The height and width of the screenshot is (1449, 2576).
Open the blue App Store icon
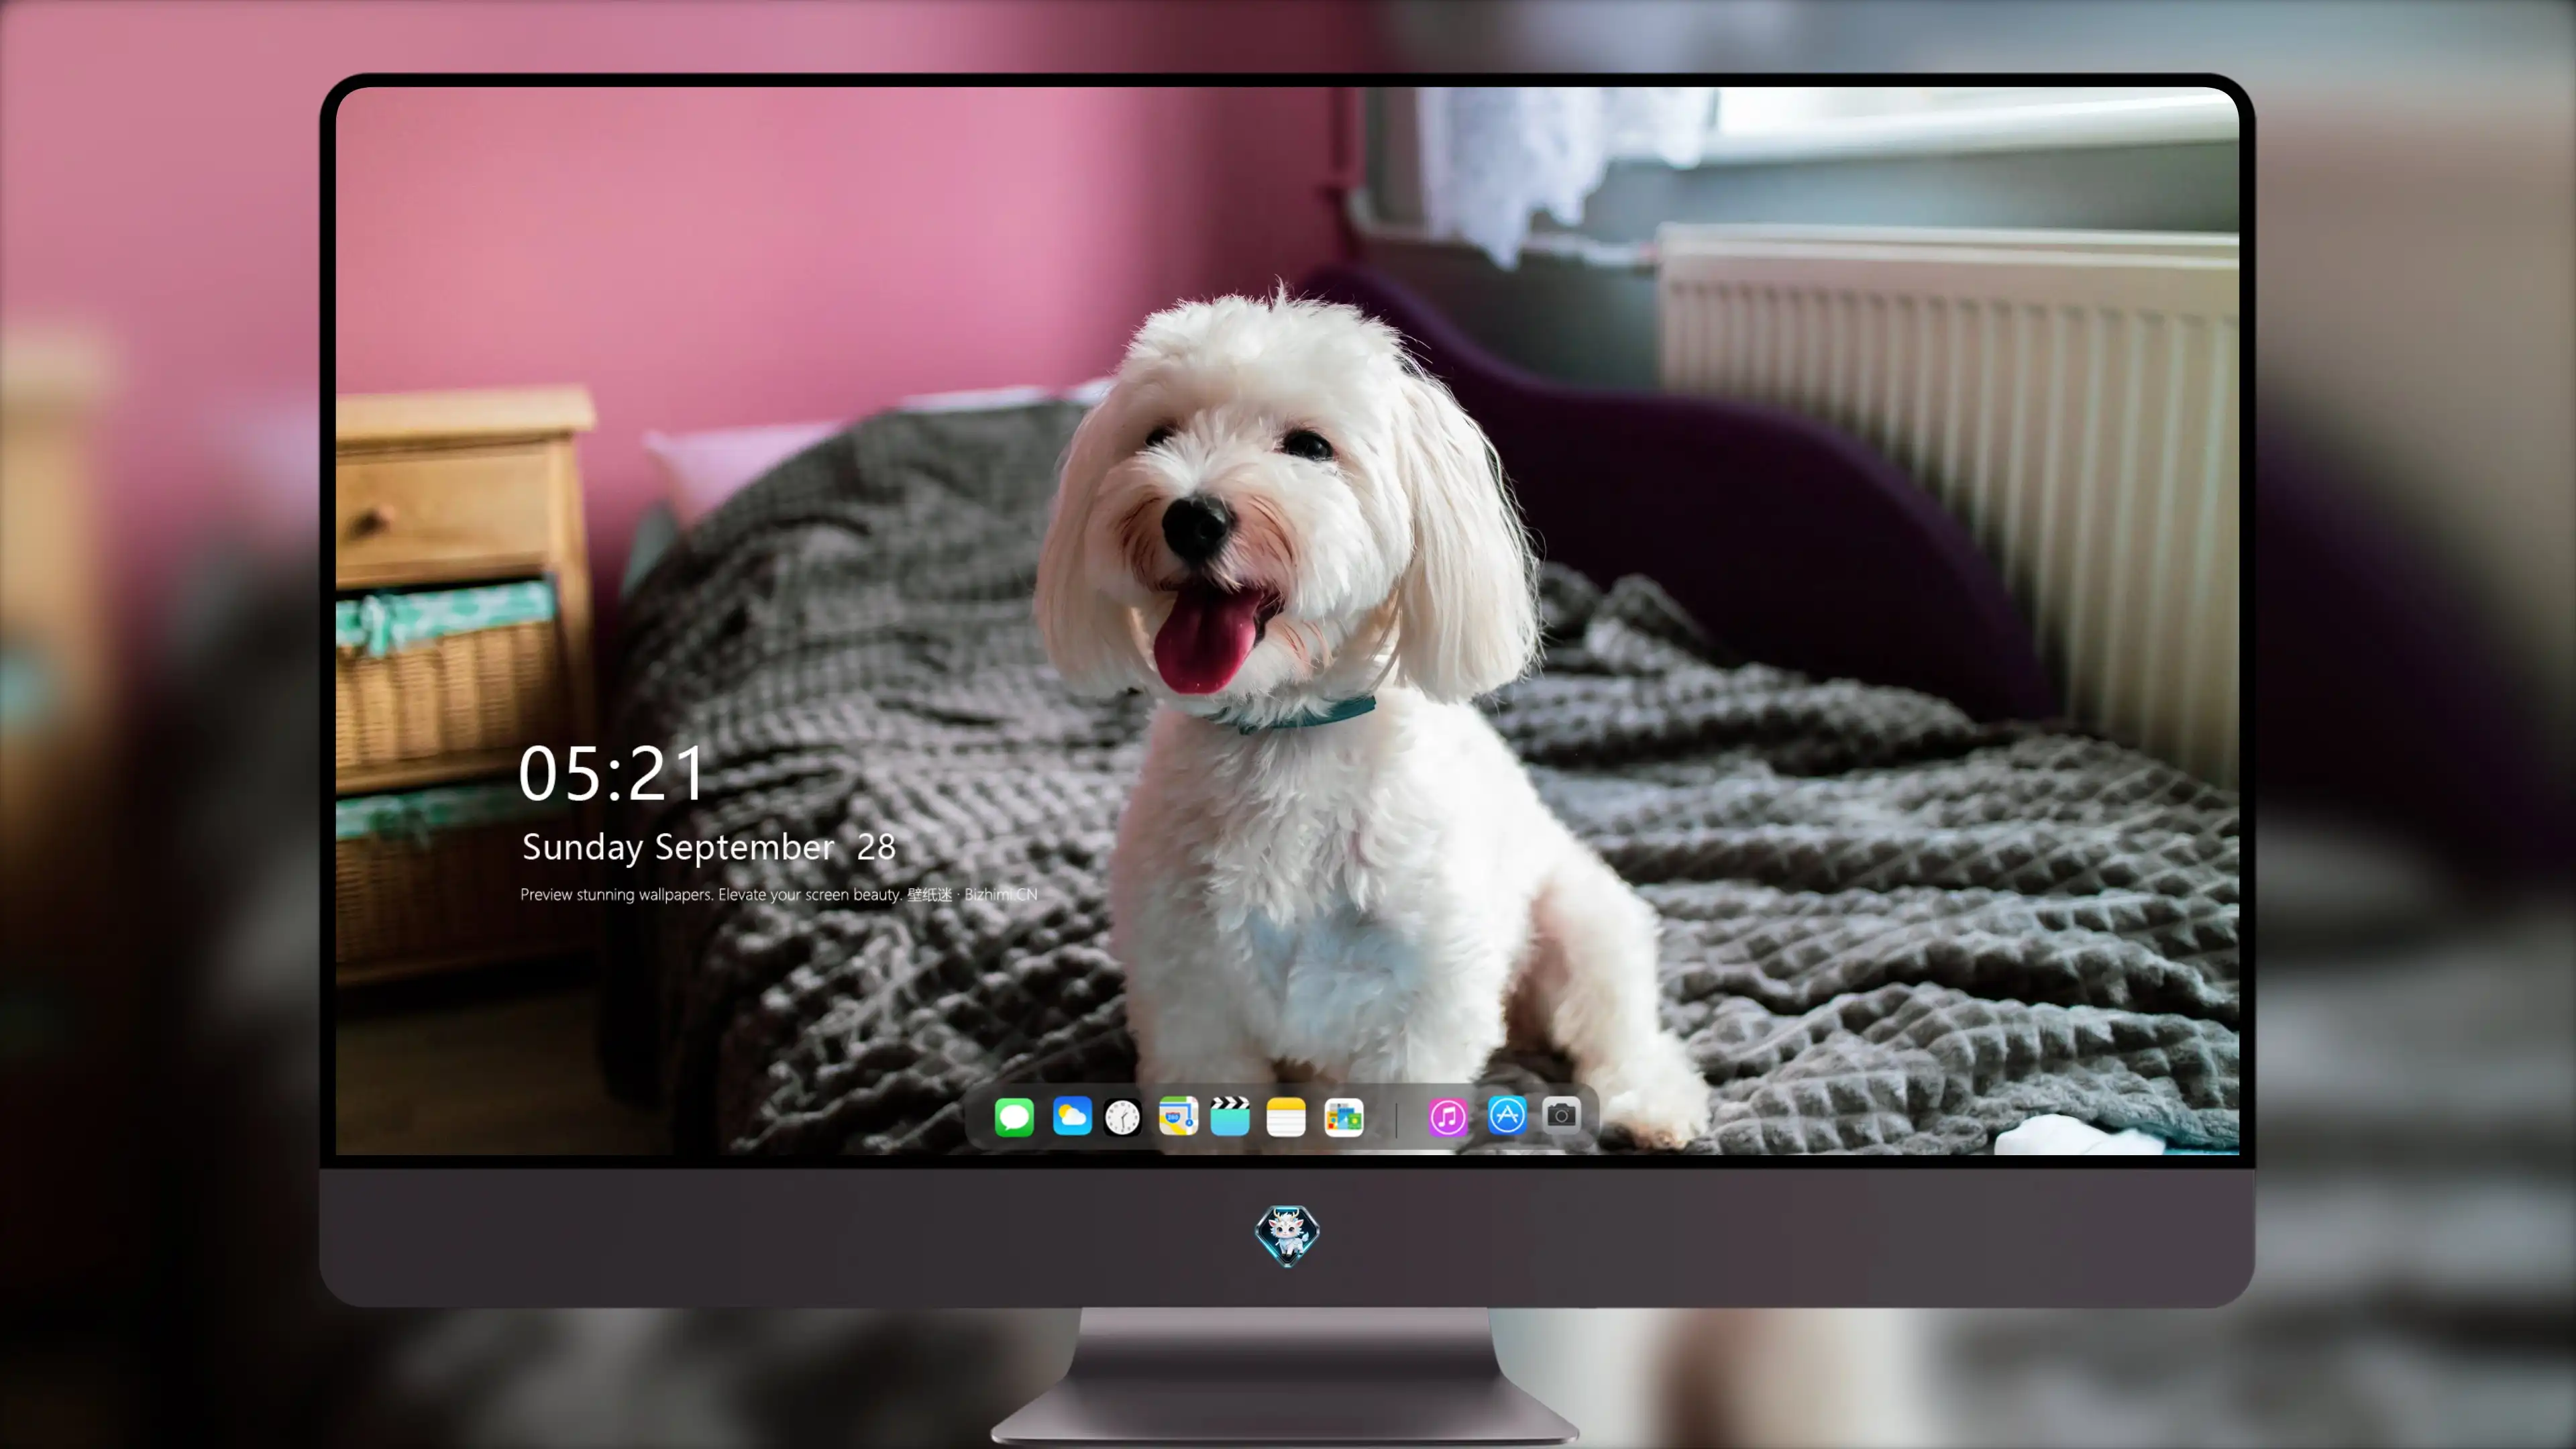[1507, 1115]
